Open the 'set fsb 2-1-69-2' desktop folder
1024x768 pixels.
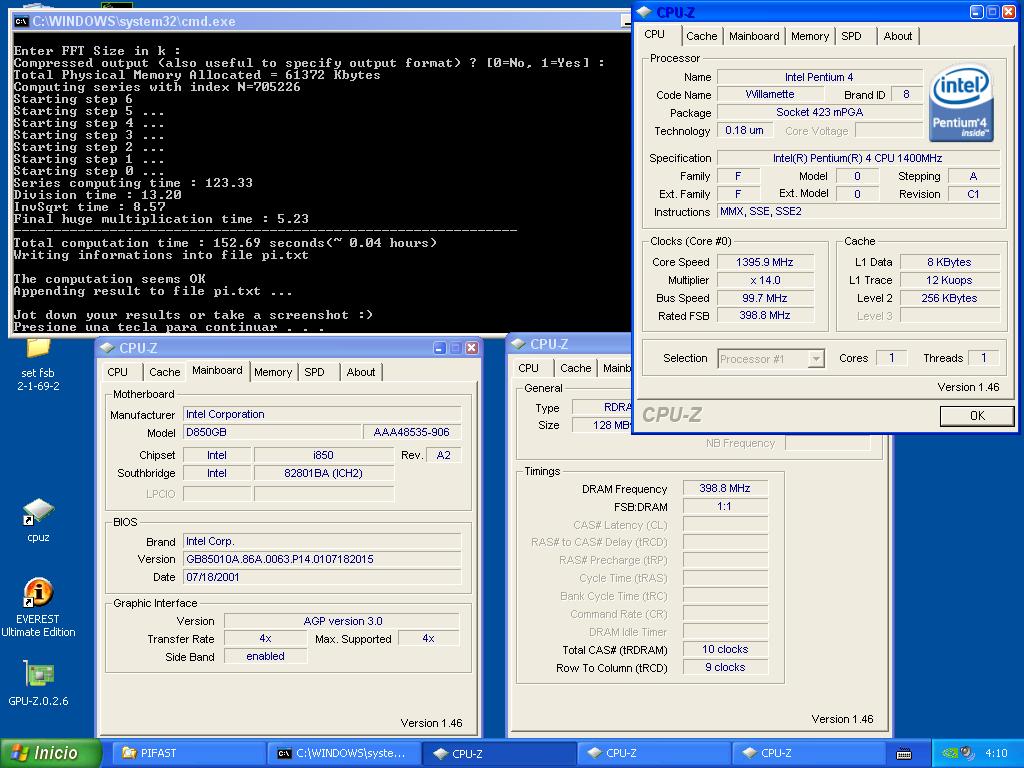[38, 366]
